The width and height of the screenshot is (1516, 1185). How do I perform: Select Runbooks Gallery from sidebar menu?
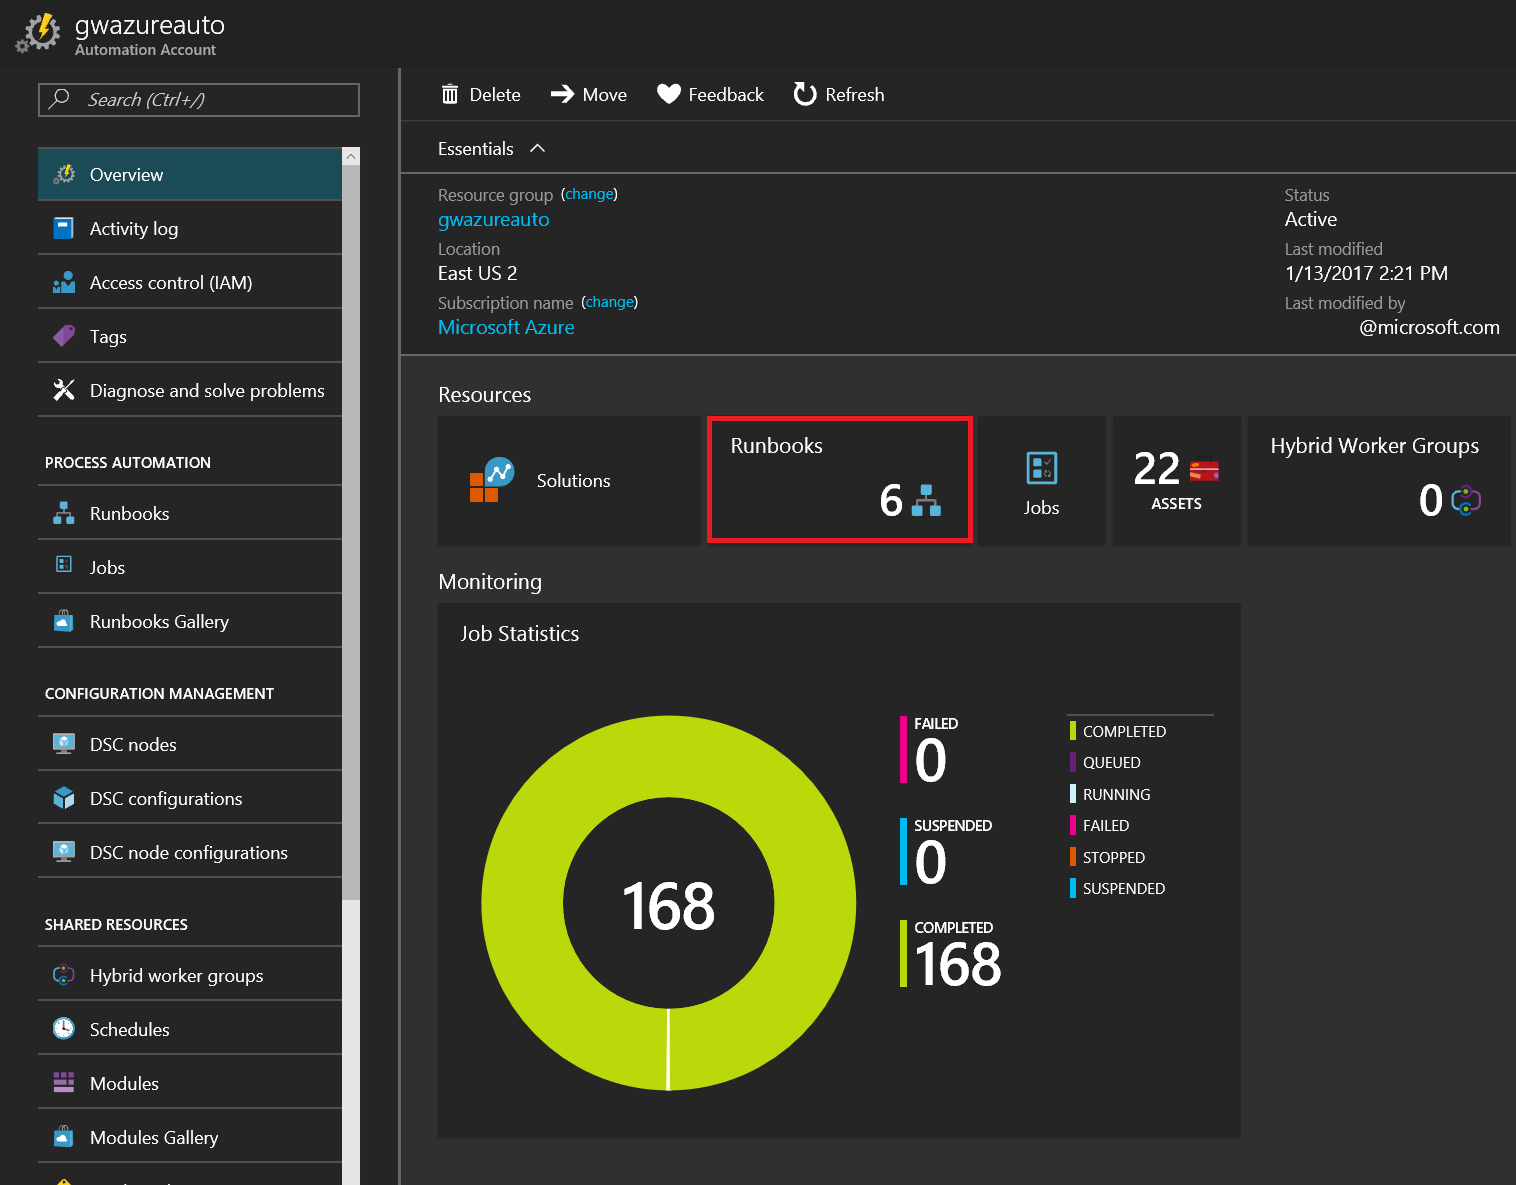tap(159, 622)
